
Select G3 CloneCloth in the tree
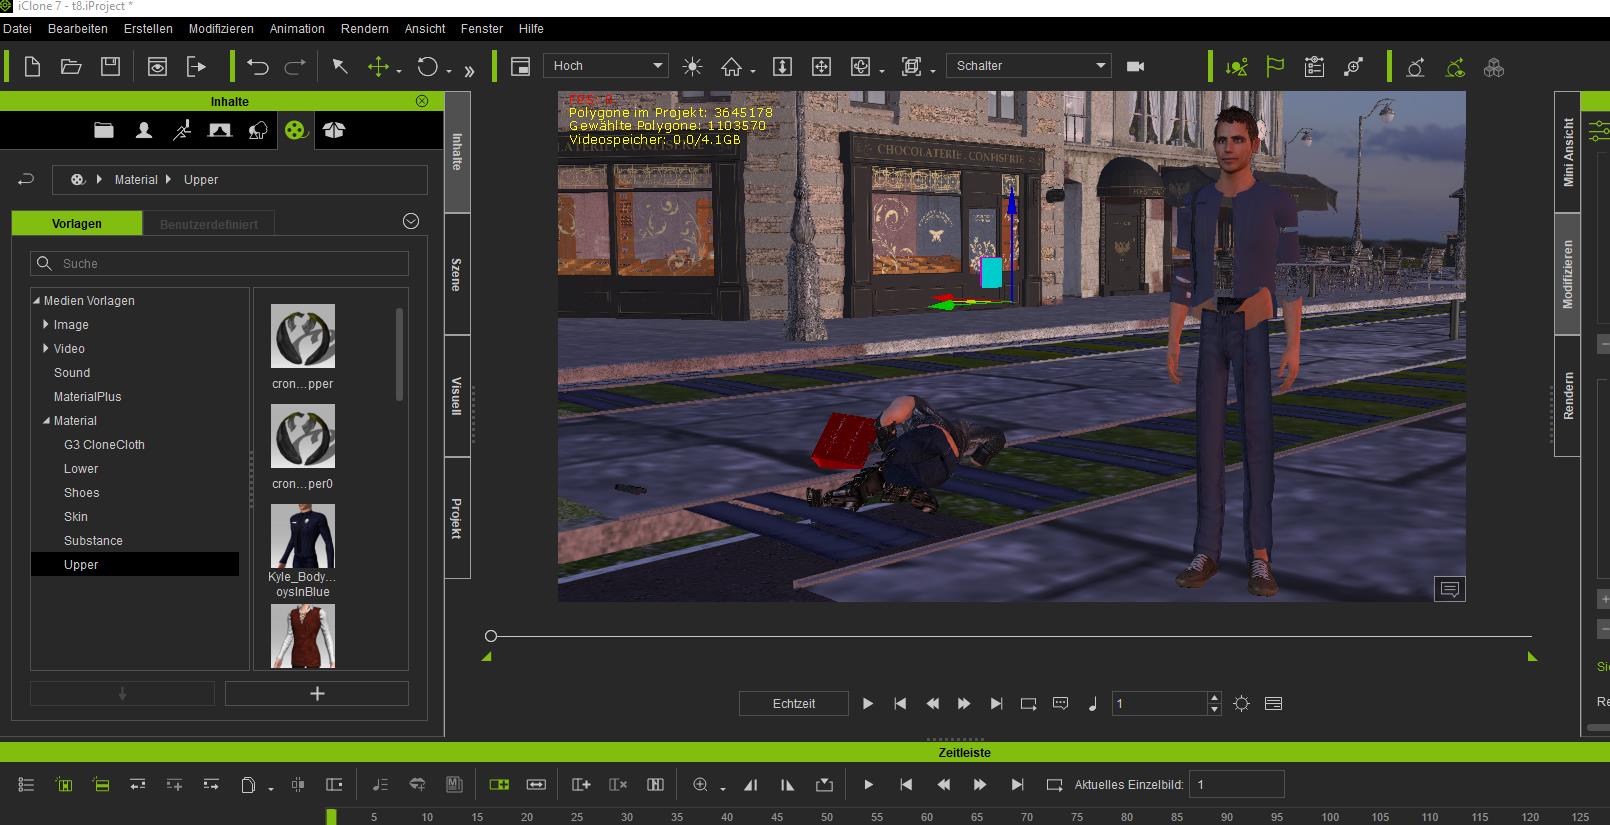(104, 444)
